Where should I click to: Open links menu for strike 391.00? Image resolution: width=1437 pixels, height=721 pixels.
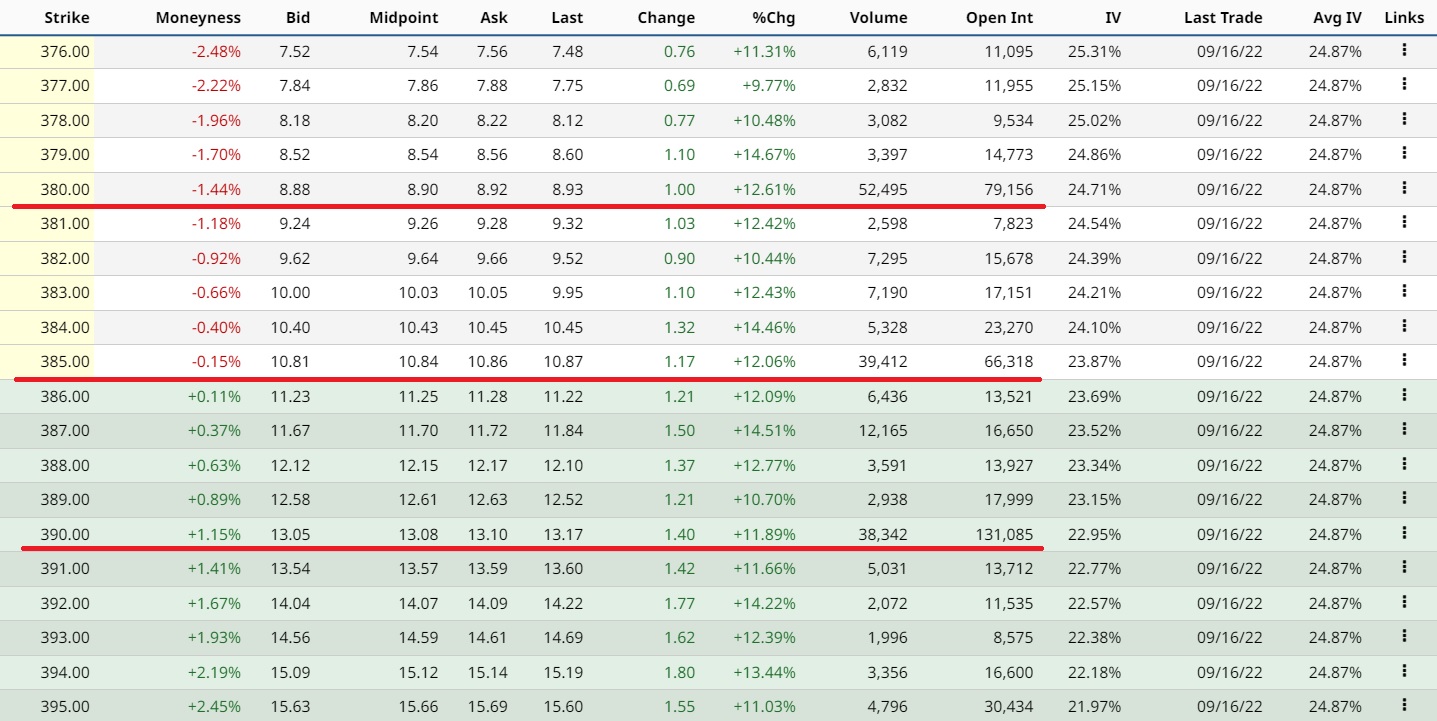(1404, 567)
